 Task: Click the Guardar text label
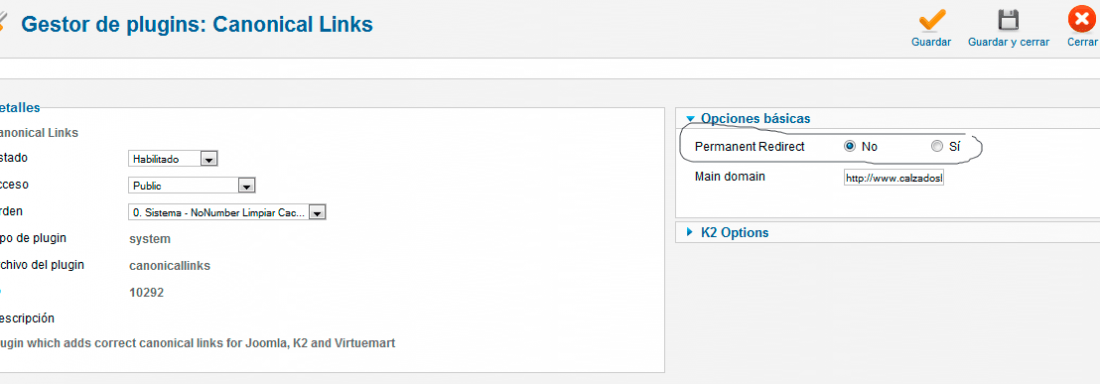click(x=931, y=42)
